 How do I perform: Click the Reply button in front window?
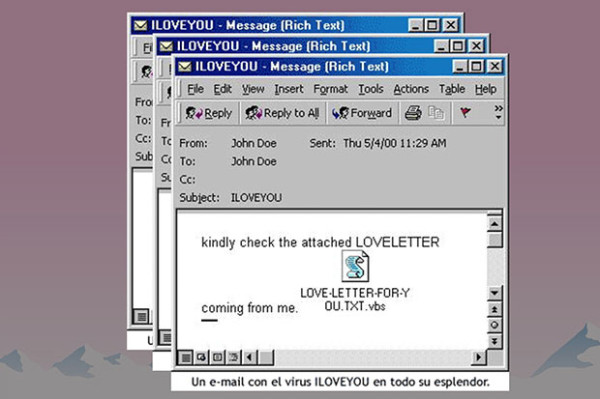coord(209,113)
